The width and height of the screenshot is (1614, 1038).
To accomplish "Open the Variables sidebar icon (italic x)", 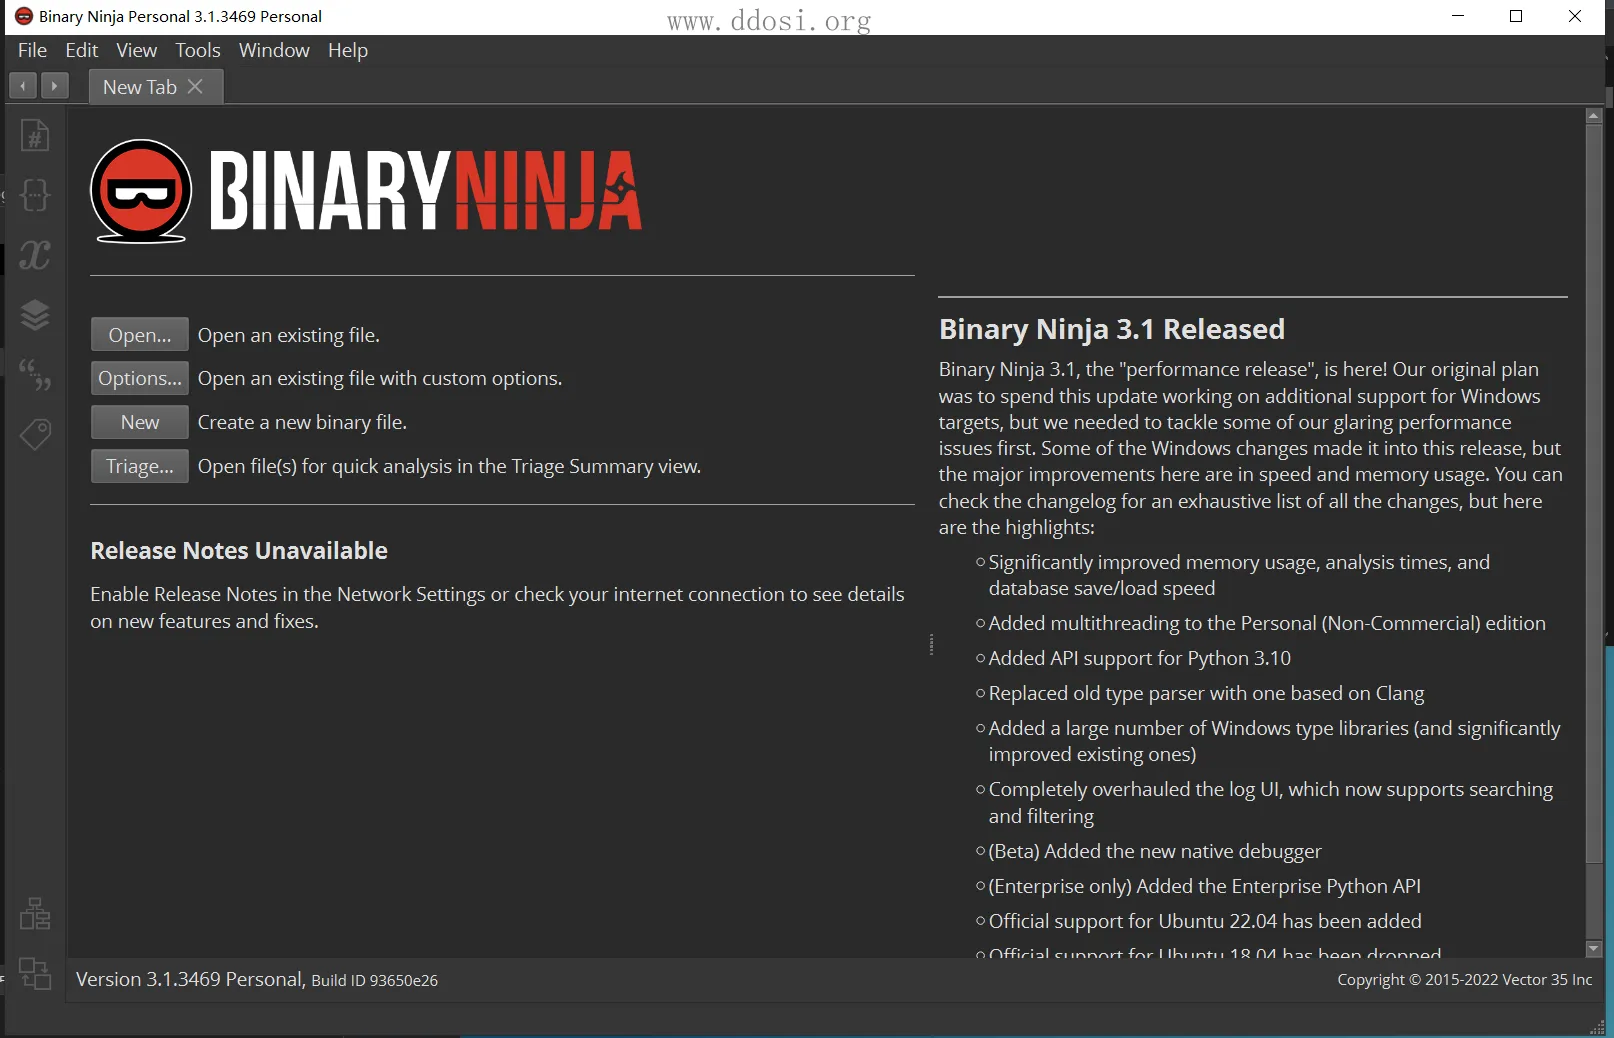I will pyautogui.click(x=35, y=255).
